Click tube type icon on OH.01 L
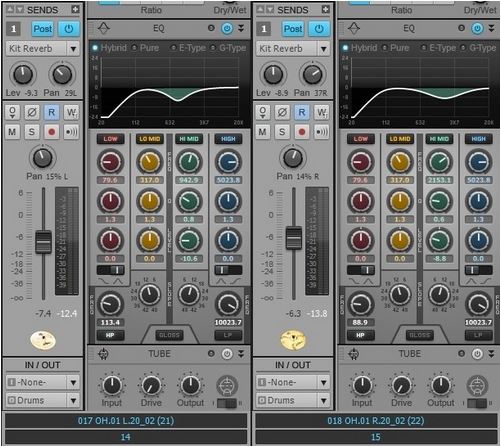Screen dimensions: 501x446 tap(227, 386)
